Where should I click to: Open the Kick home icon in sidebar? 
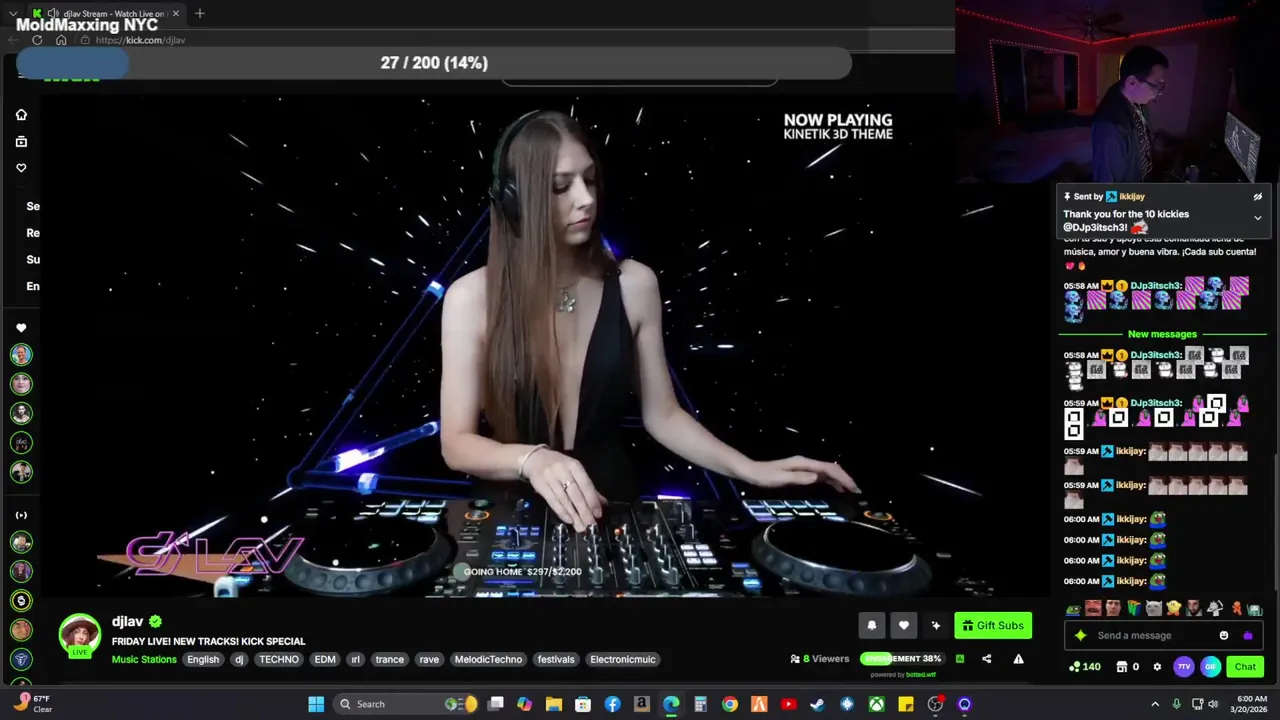[21, 115]
